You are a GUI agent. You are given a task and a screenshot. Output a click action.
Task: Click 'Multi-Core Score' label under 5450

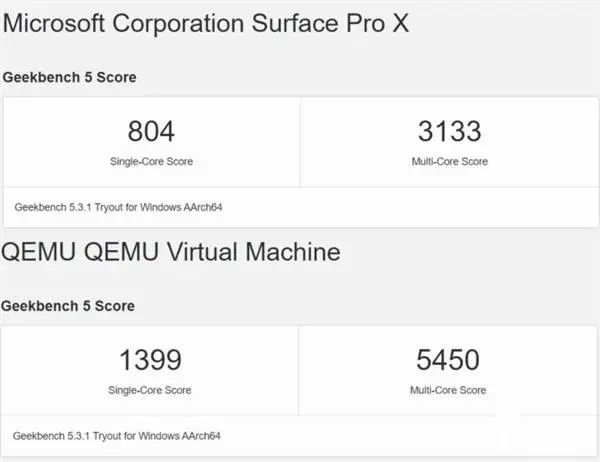(447, 390)
